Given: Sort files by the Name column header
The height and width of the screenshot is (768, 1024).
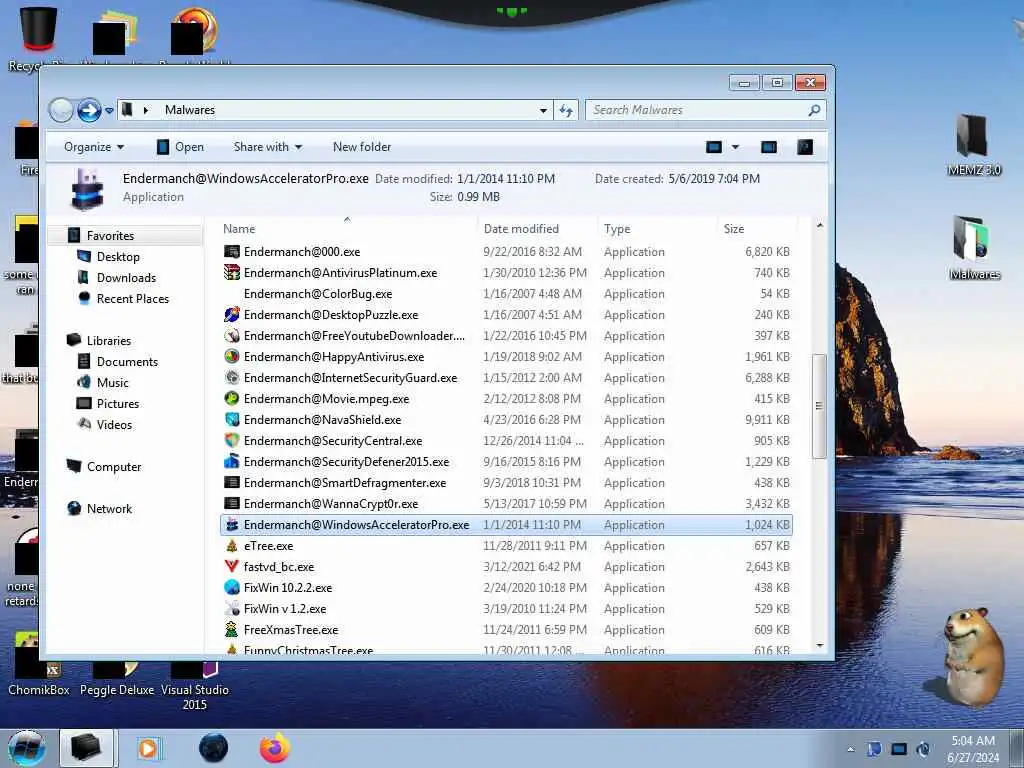Looking at the screenshot, I should (239, 229).
